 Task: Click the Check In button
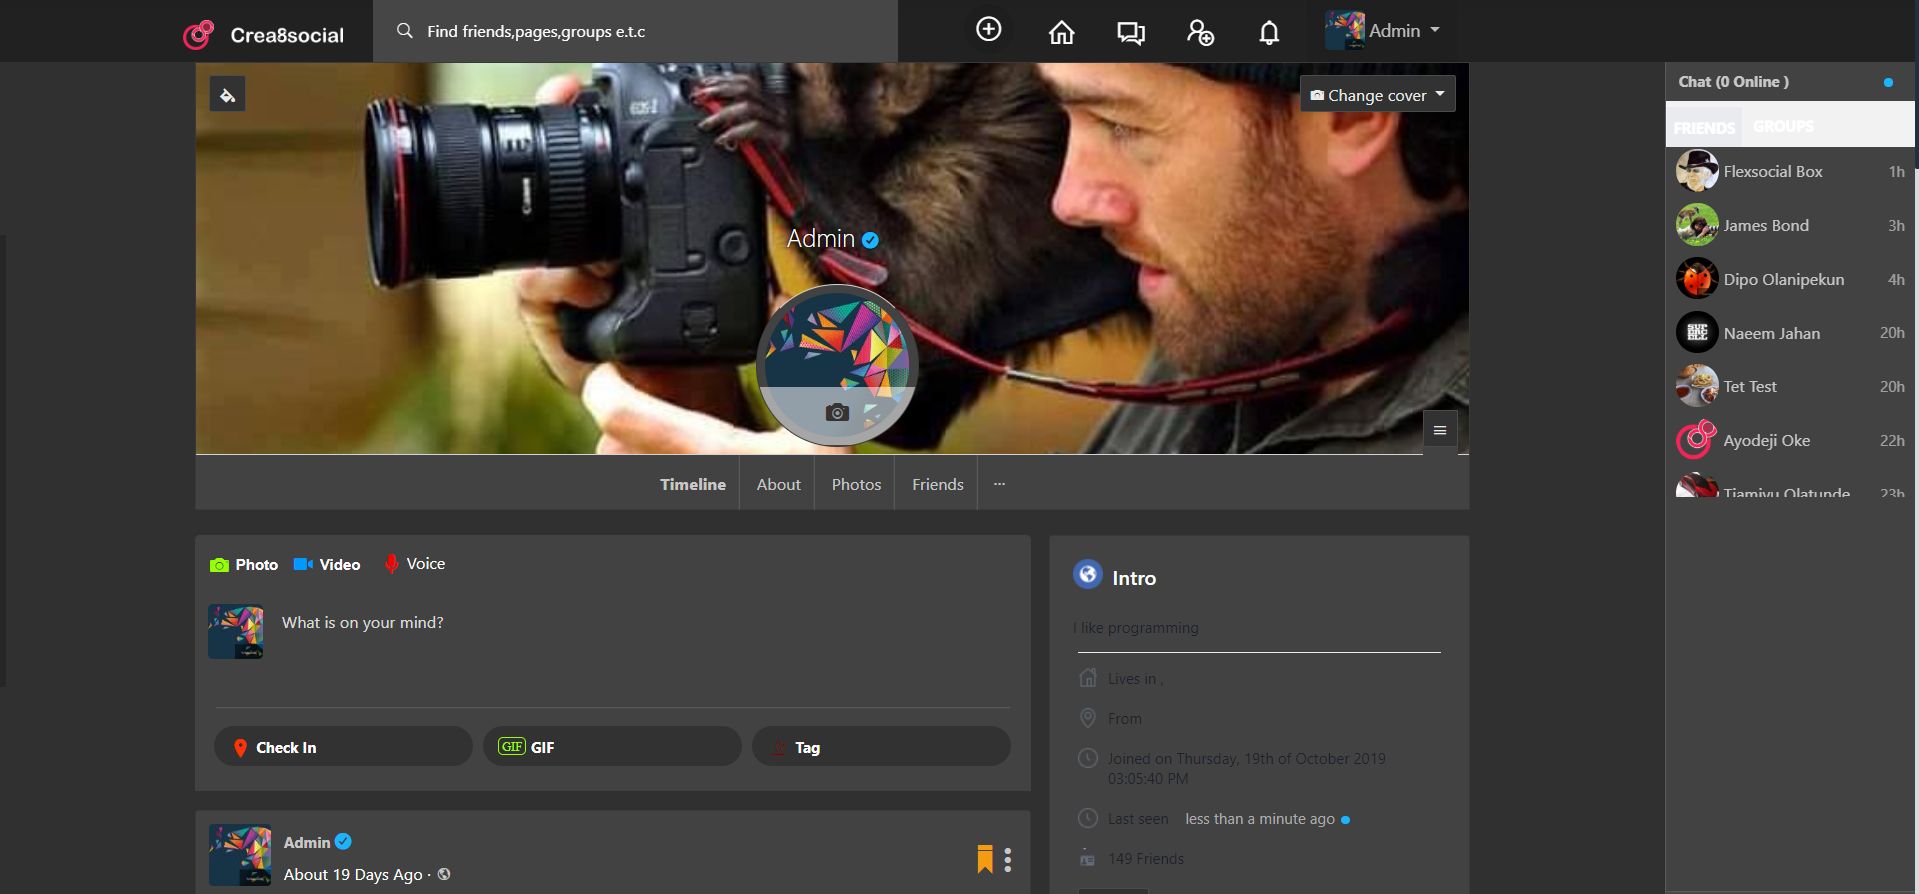point(342,747)
